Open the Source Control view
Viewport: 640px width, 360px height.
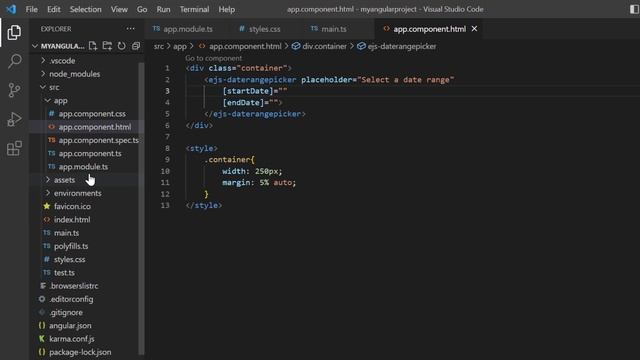coord(14,90)
